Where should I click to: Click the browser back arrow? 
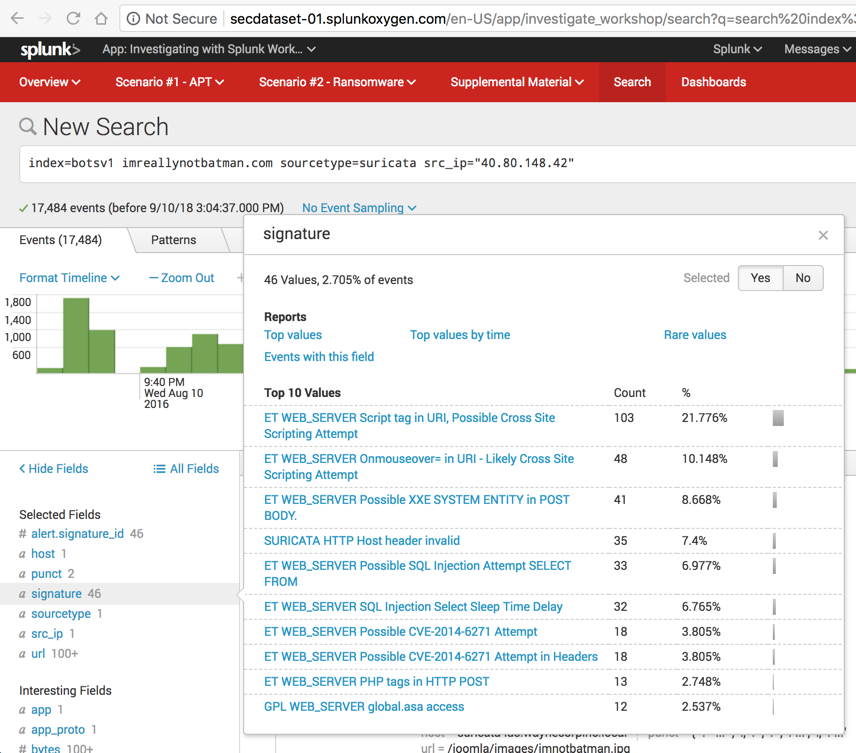pos(17,19)
